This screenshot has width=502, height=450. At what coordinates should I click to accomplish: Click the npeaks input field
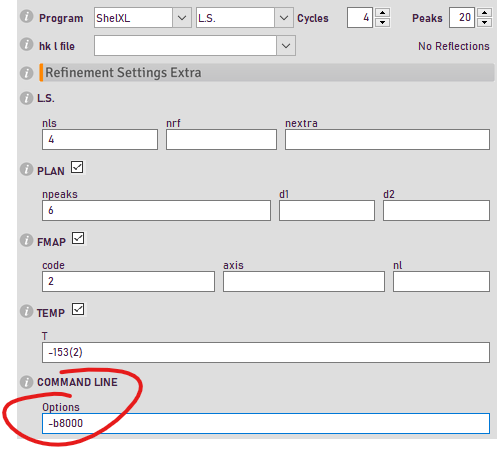coord(156,211)
